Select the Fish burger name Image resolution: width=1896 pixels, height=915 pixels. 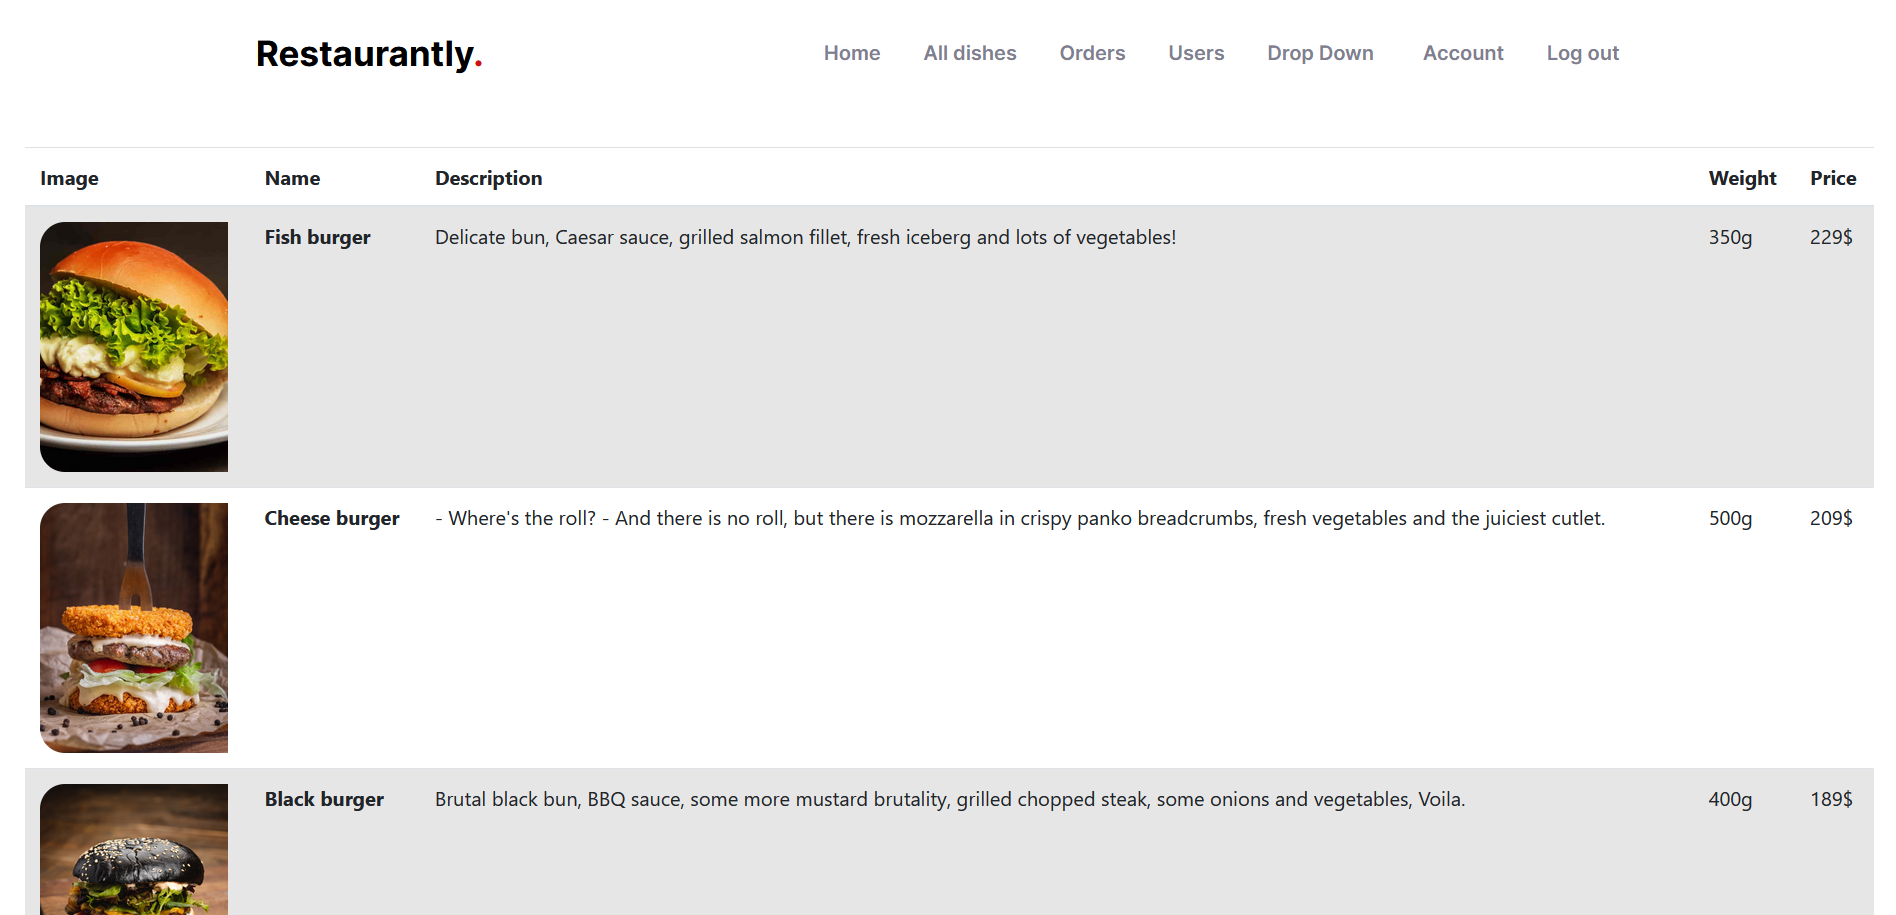[x=317, y=237]
